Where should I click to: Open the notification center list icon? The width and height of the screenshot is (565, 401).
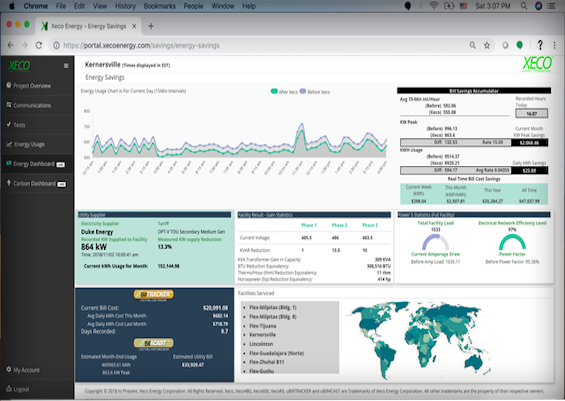point(552,6)
